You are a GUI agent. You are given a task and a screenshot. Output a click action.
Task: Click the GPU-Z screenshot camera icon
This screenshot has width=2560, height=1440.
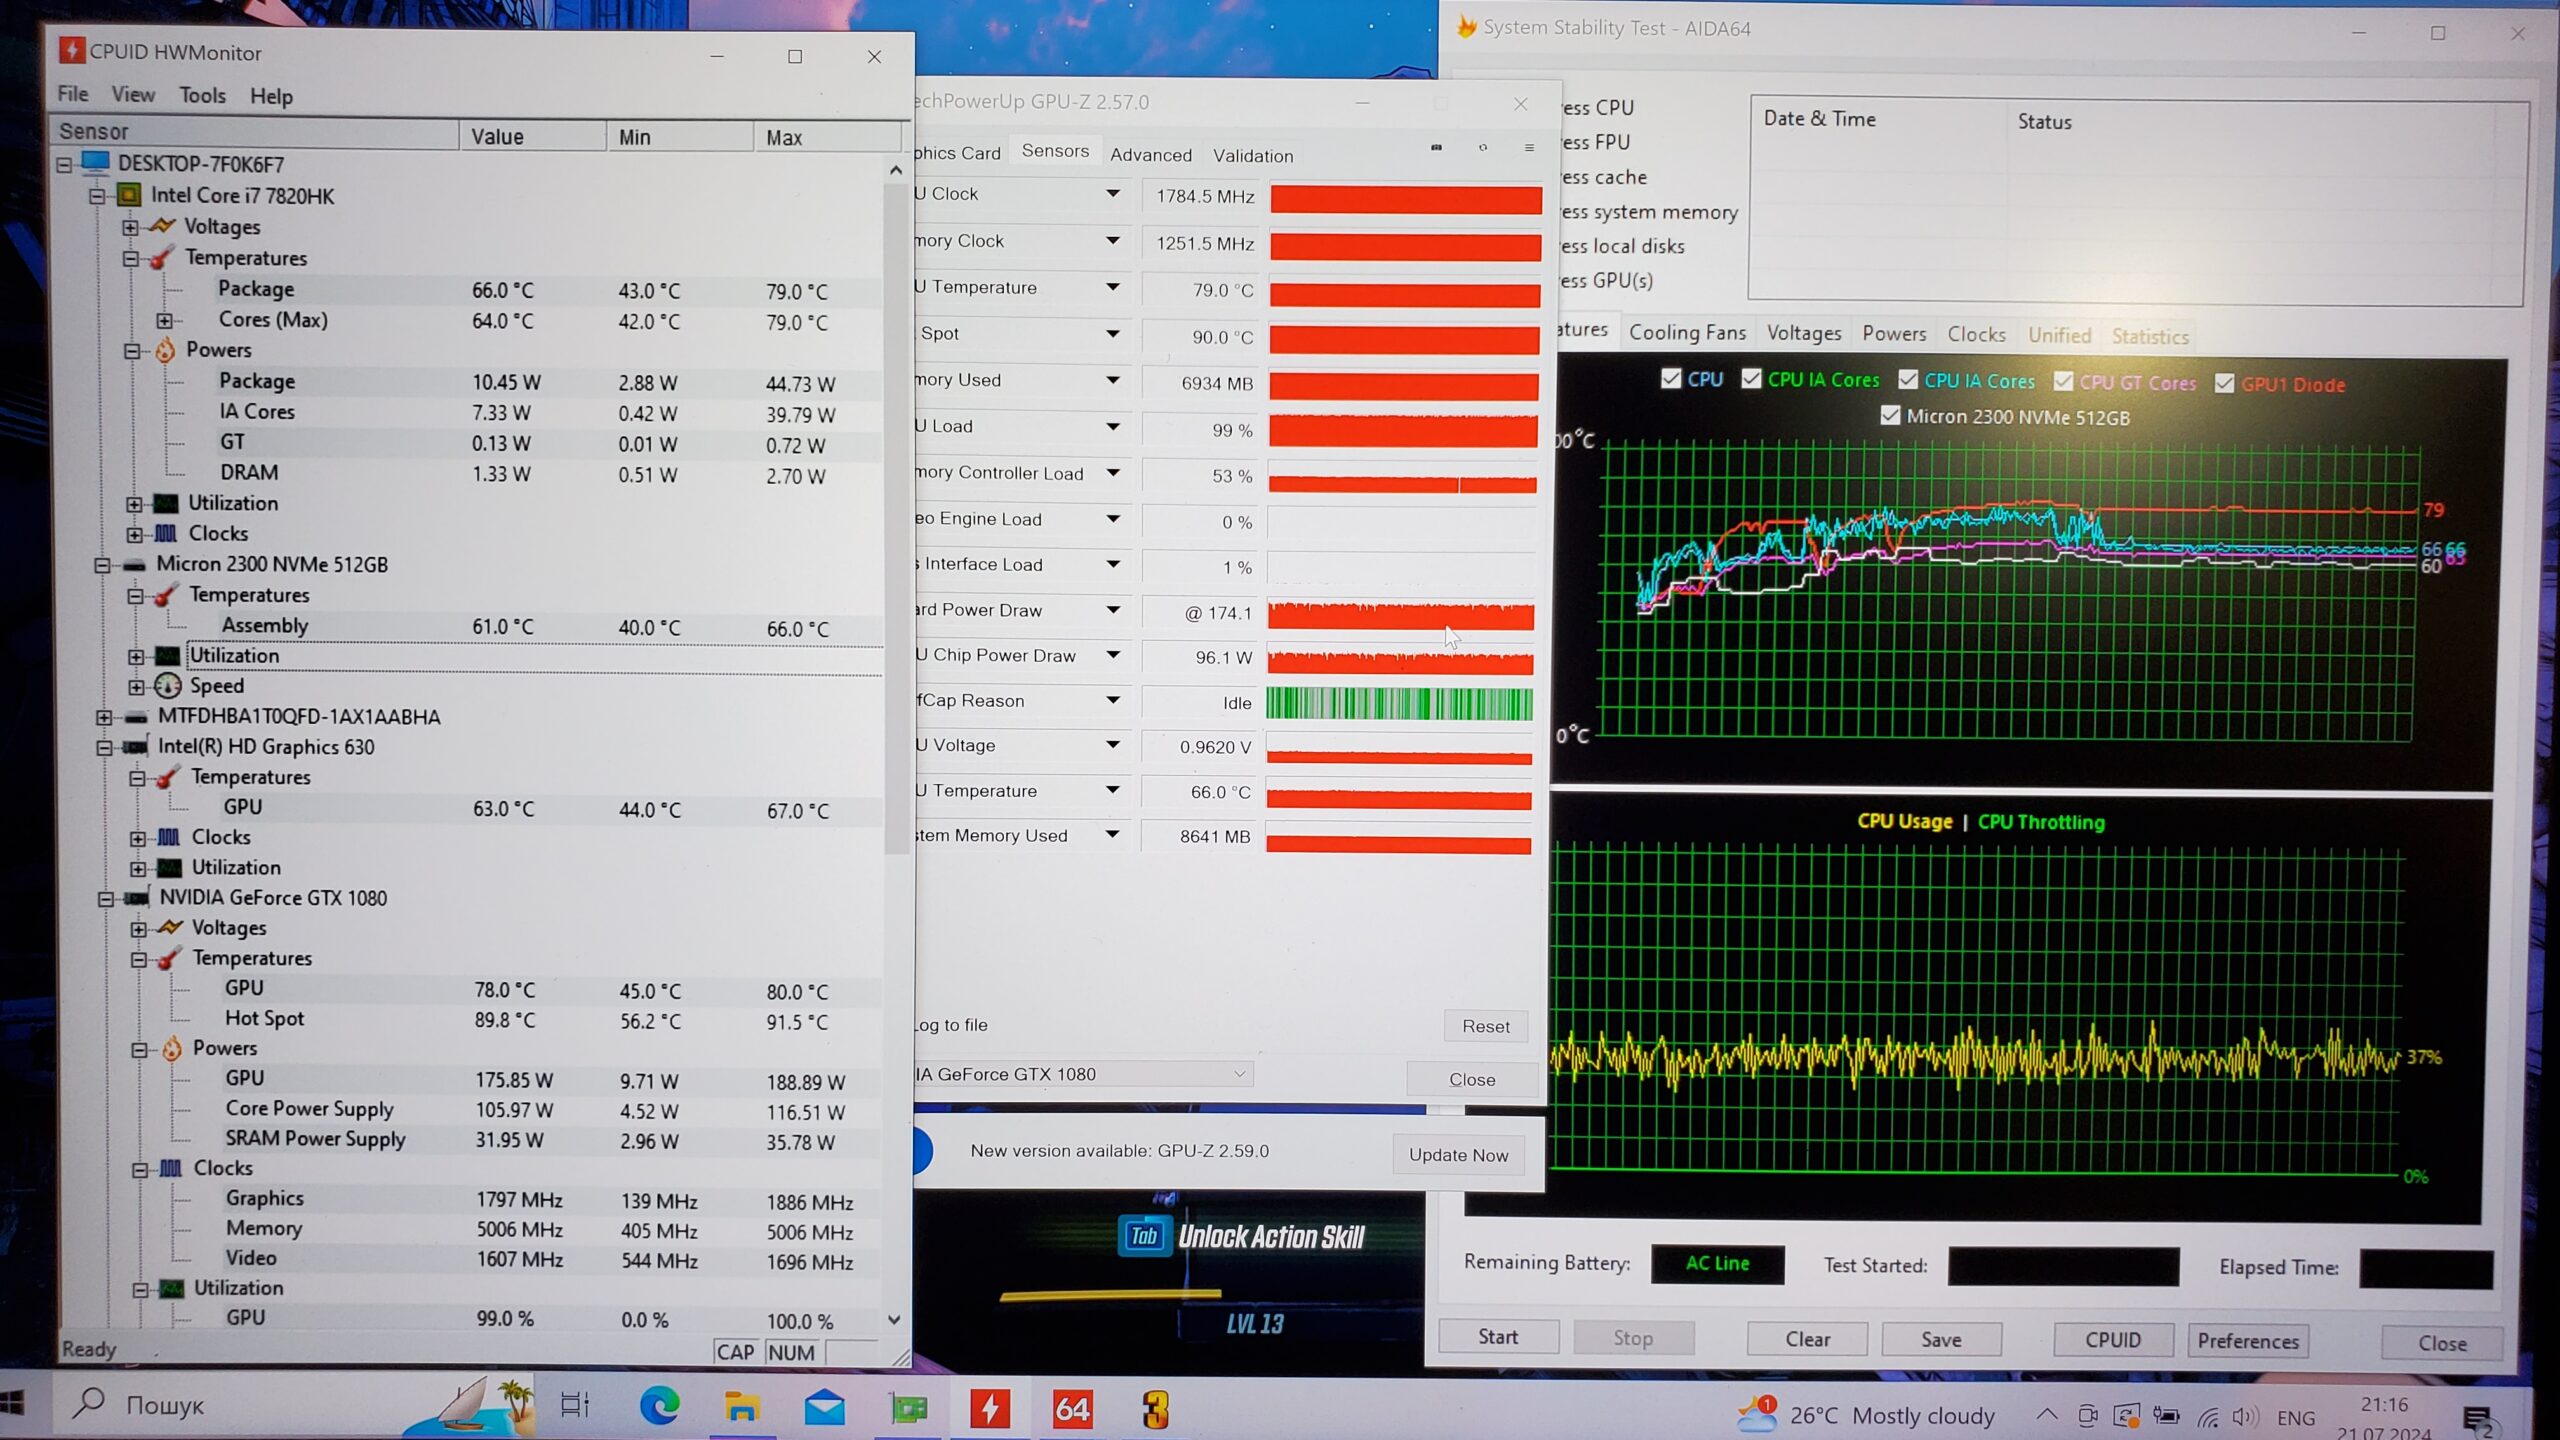[1436, 147]
